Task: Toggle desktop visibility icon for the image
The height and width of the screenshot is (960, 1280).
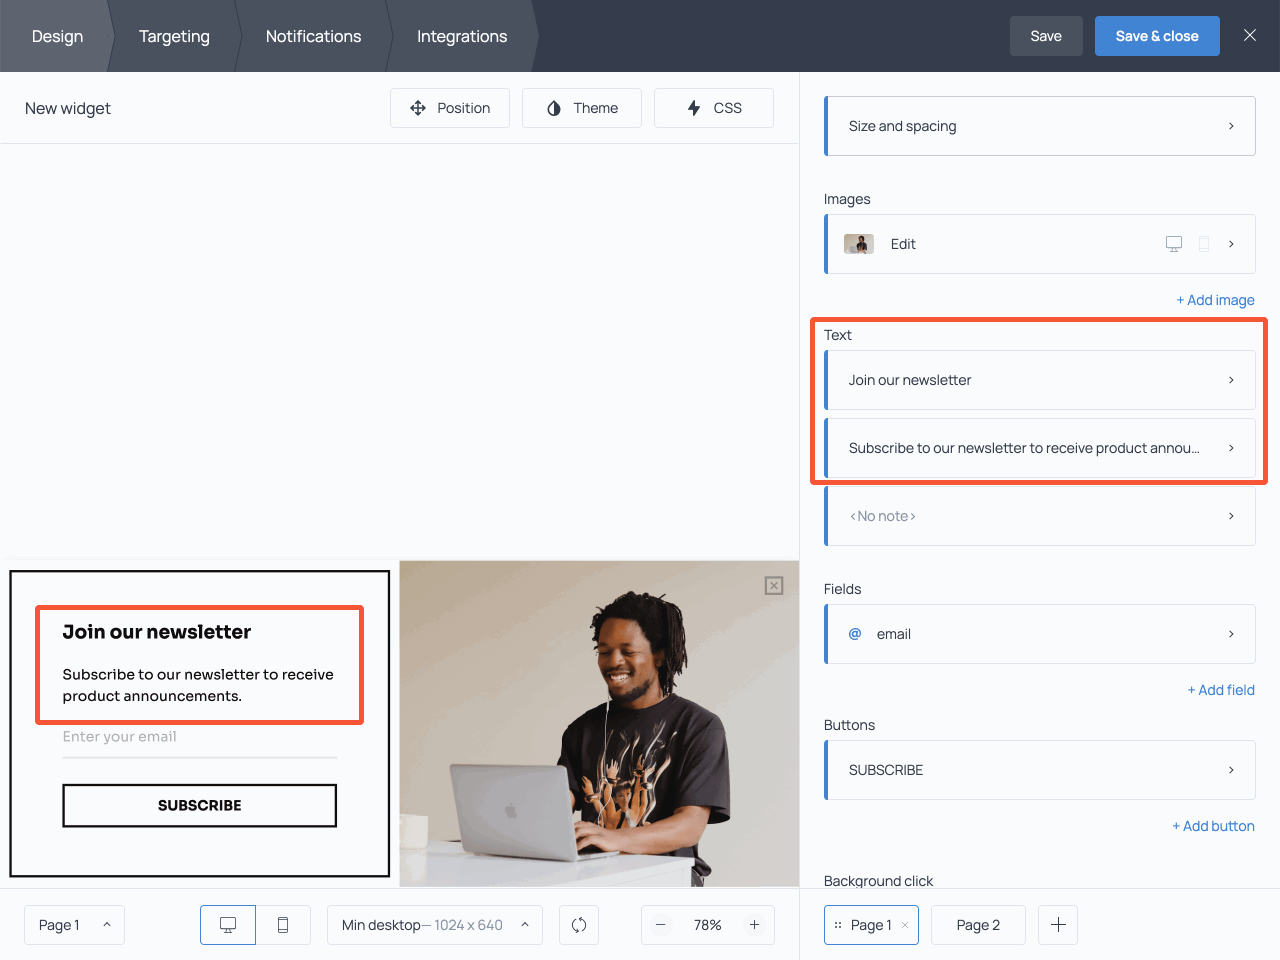Action: [1174, 244]
